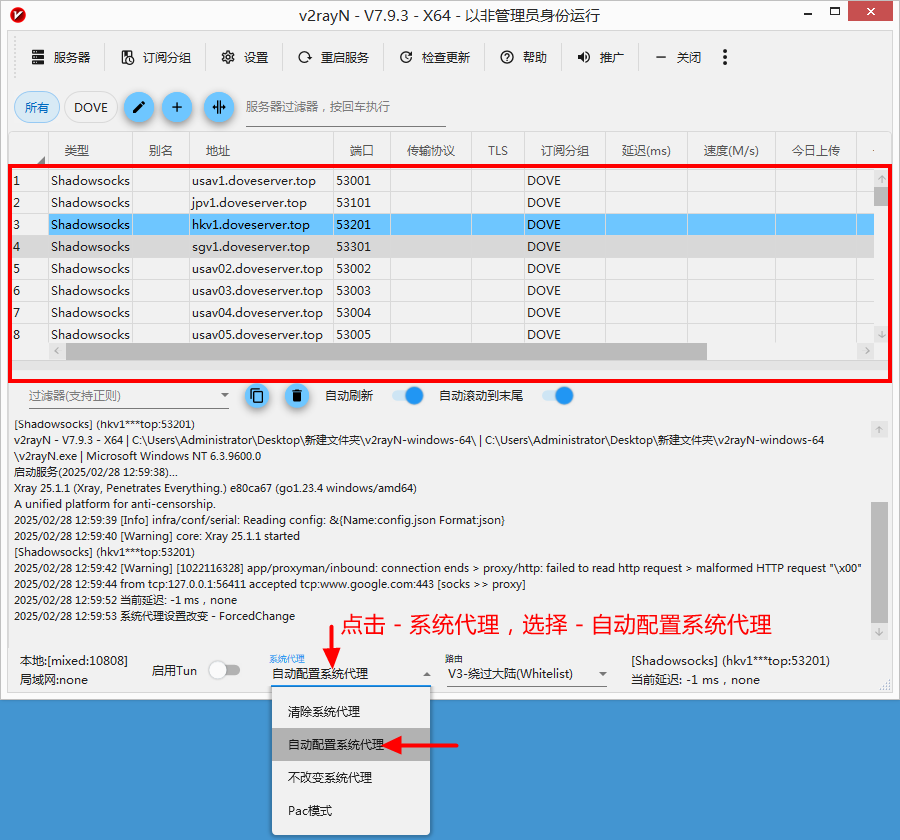Screen dimensions: 900x840
Task: Toggle the 自动滚动到末尾 switch
Action: point(558,396)
